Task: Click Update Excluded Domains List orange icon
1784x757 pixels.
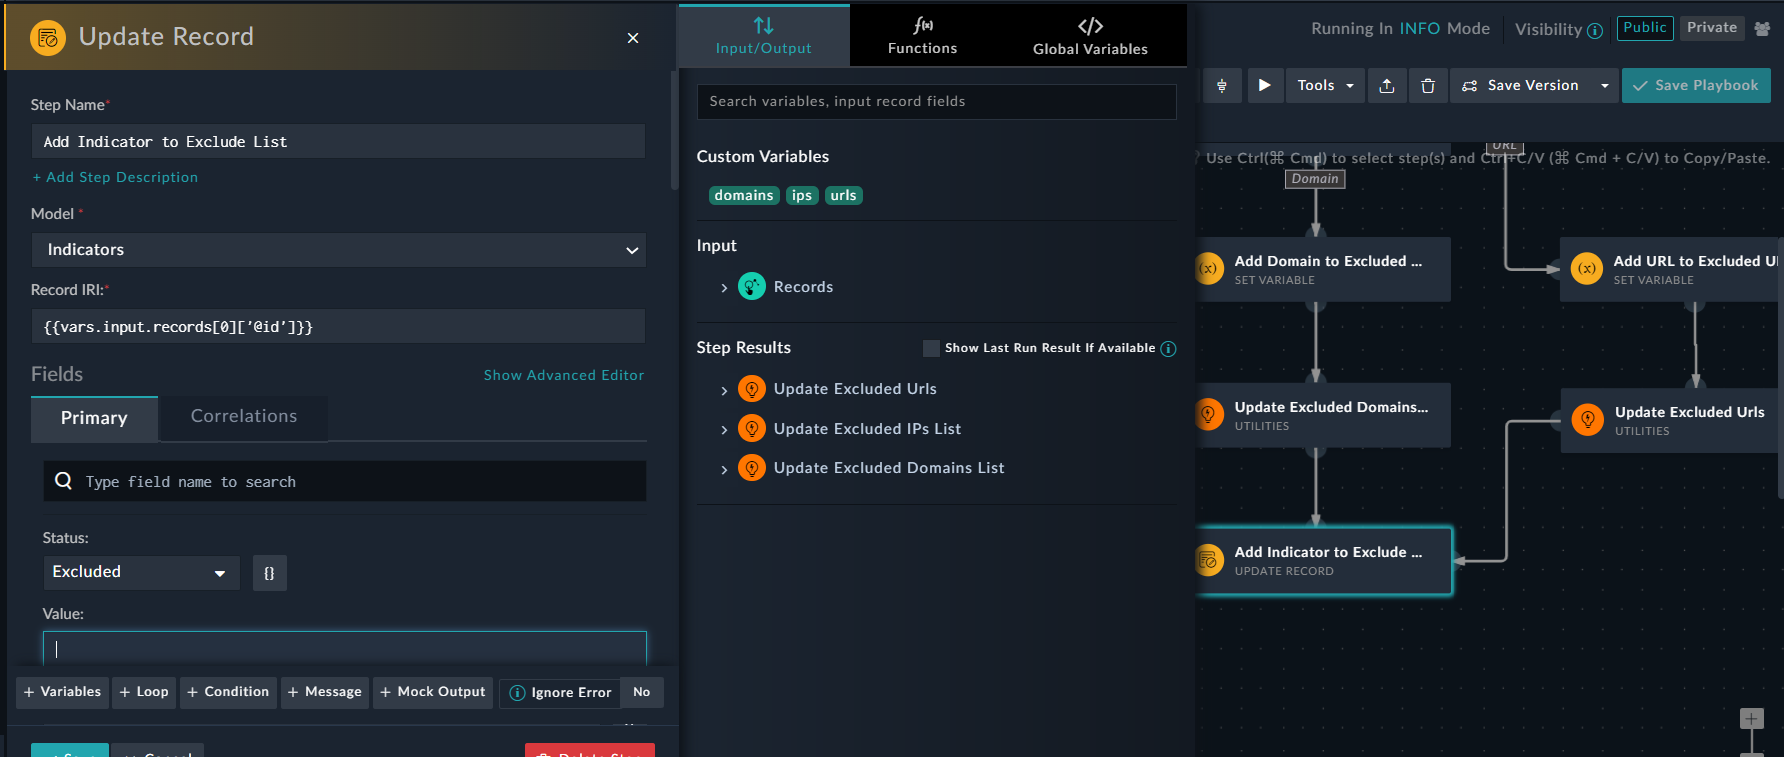Action: coord(752,467)
